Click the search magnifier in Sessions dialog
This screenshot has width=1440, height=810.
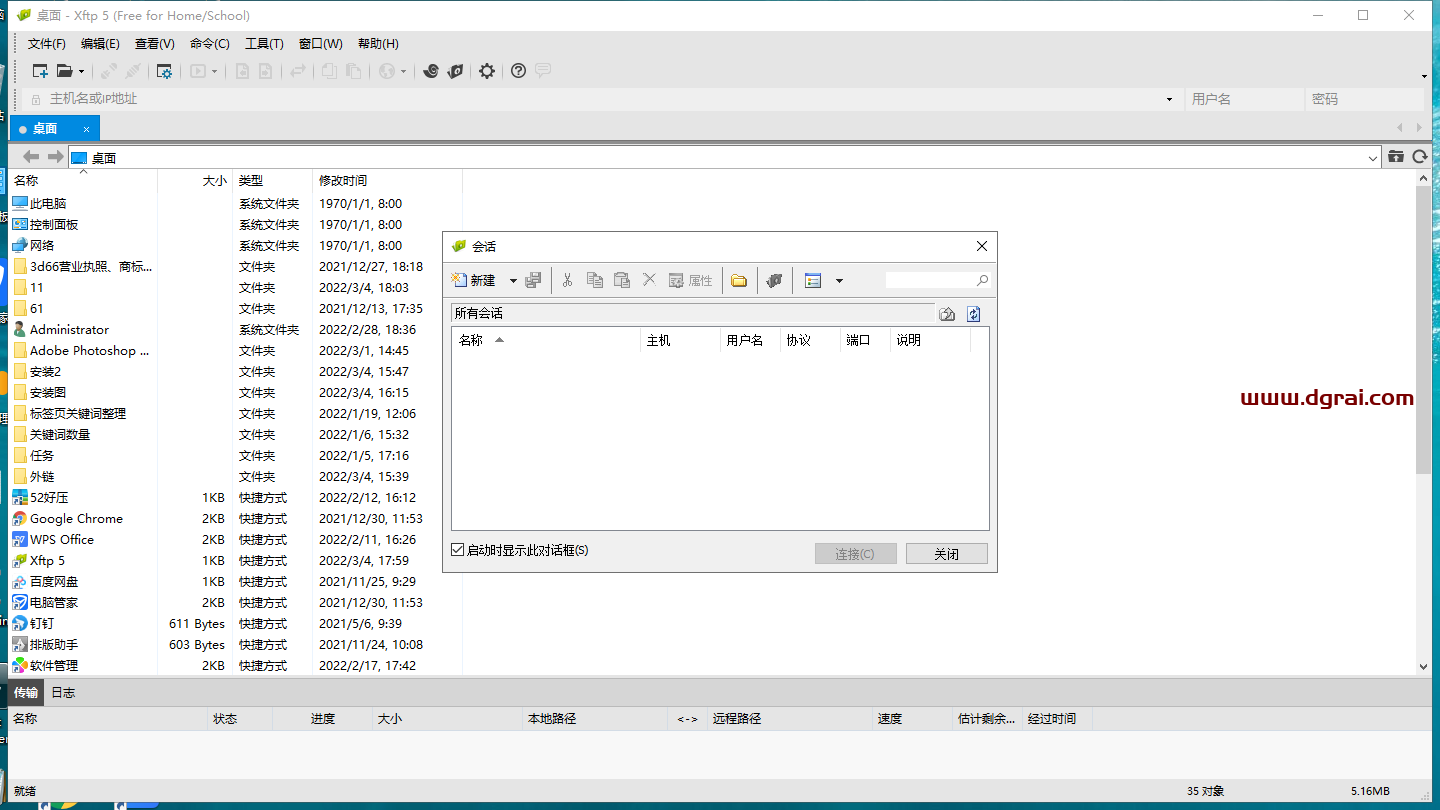pyautogui.click(x=982, y=281)
